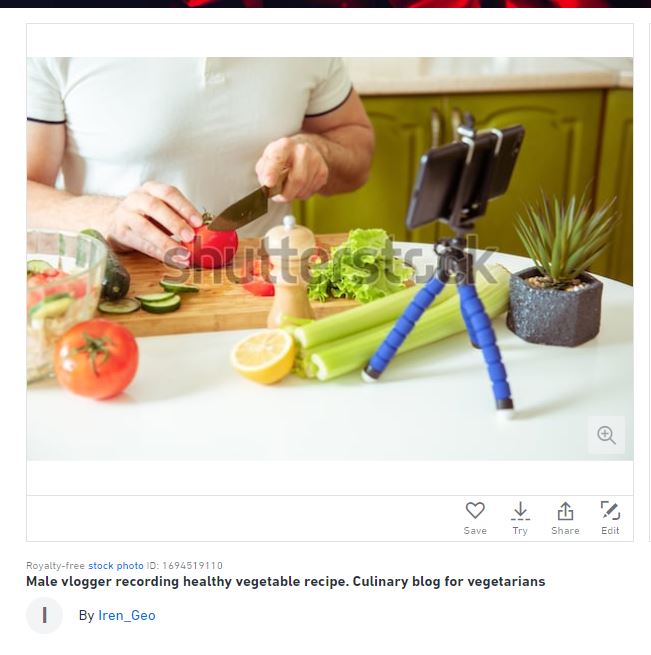This screenshot has width=651, height=655.
Task: Click the whole tomato in the preview image
Action: [96, 359]
